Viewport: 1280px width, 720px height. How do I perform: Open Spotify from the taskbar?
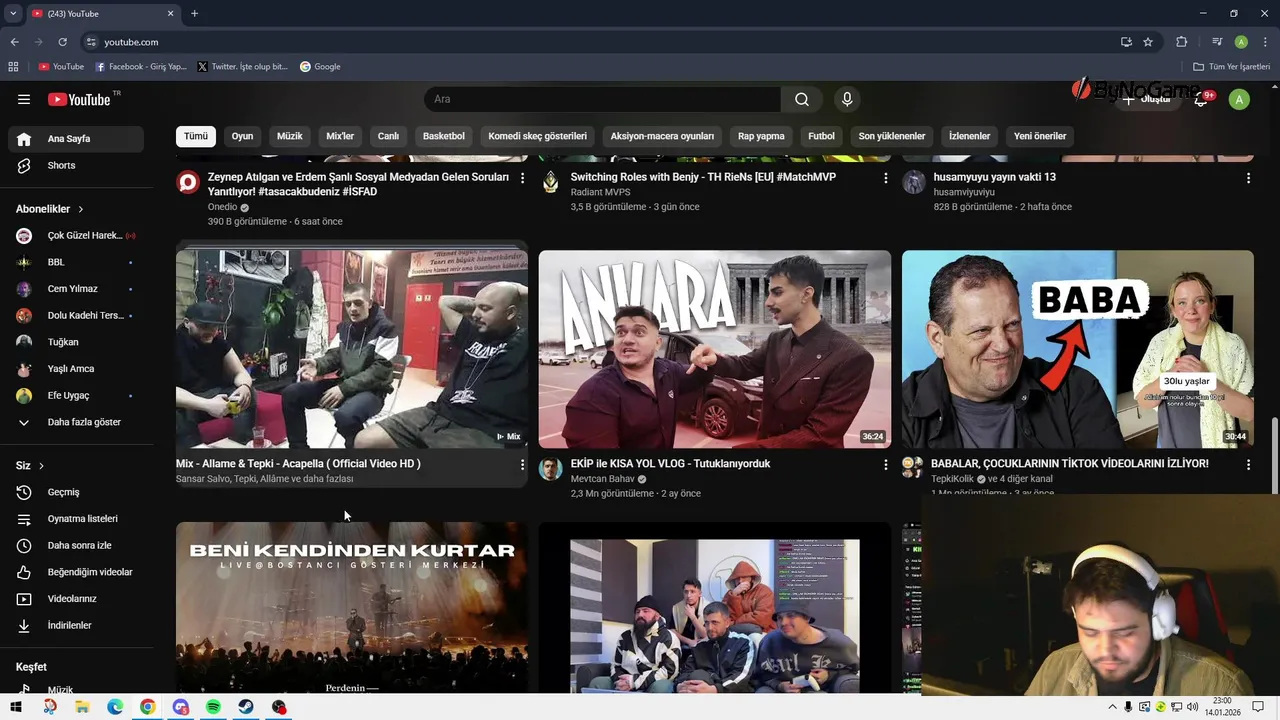tap(213, 707)
